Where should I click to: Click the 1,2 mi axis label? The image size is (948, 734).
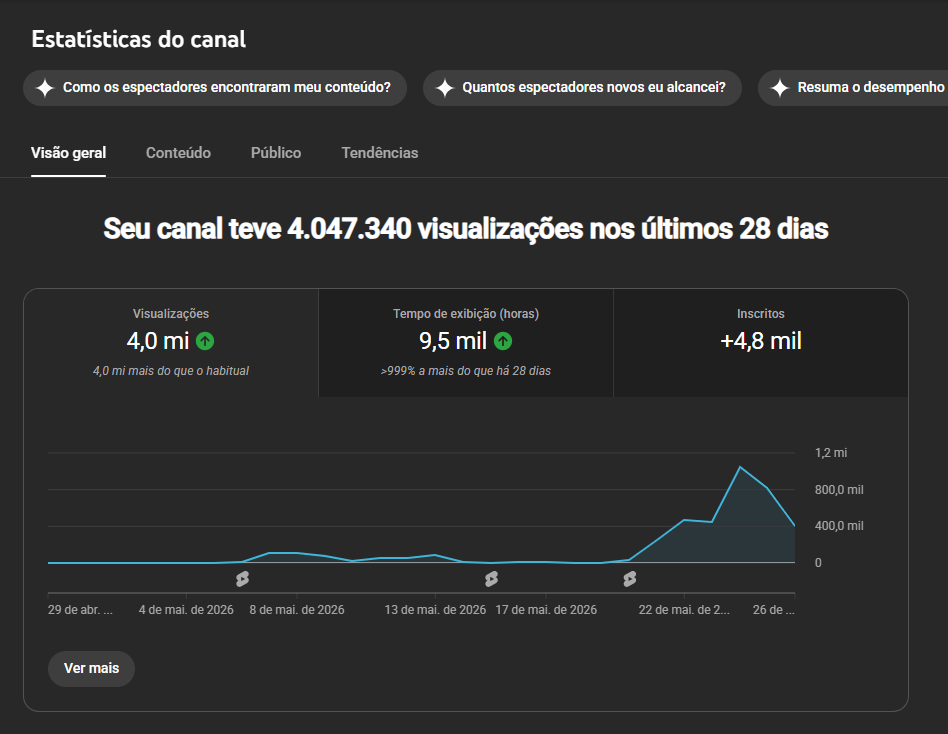(831, 453)
